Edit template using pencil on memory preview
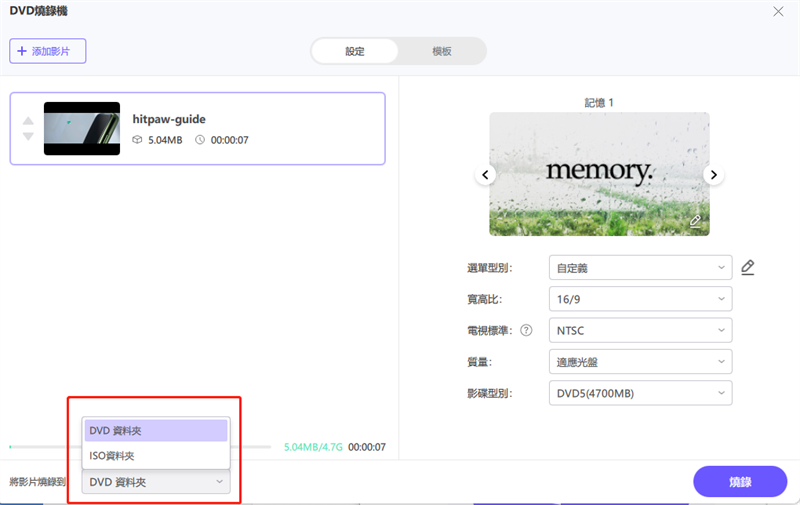 point(695,221)
